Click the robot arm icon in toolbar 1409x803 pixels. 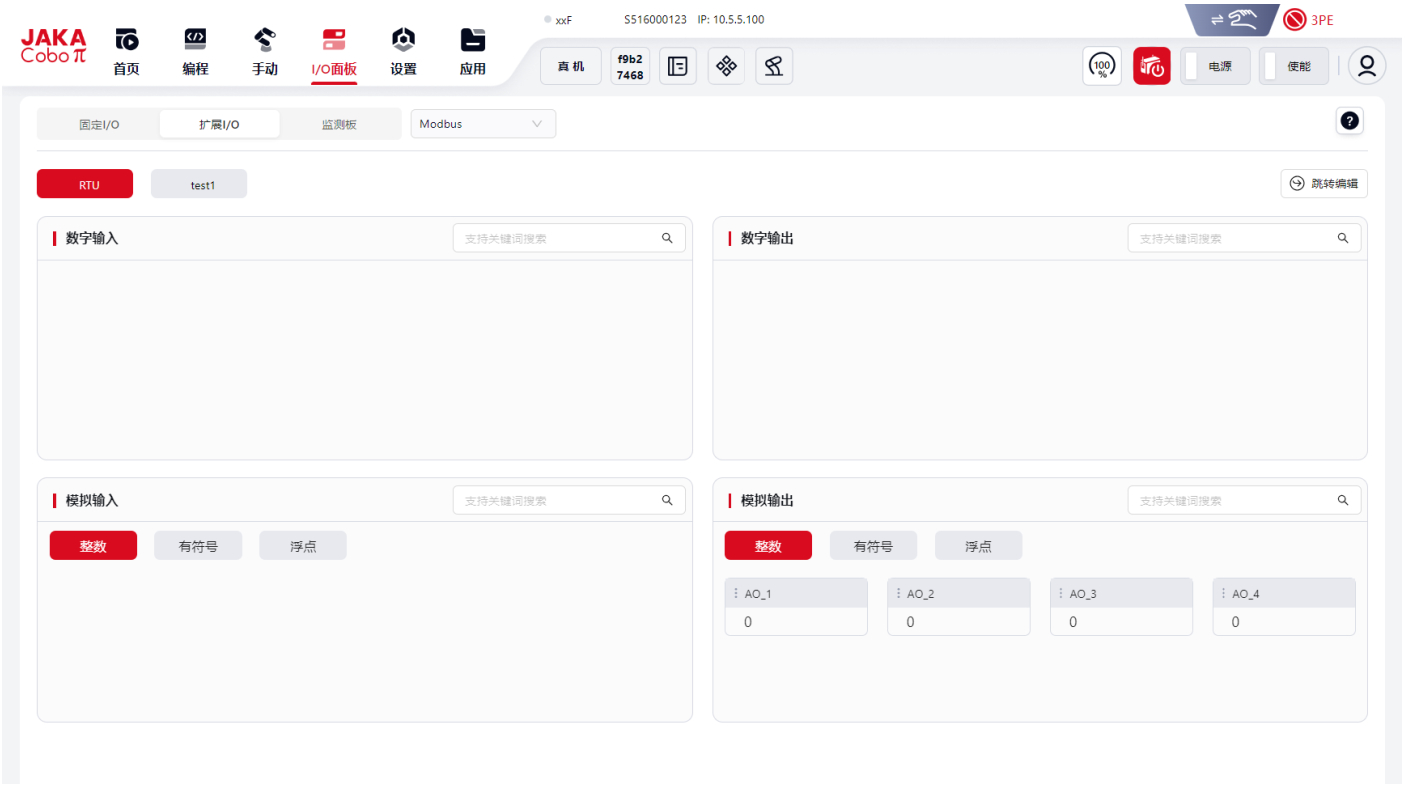coord(774,67)
